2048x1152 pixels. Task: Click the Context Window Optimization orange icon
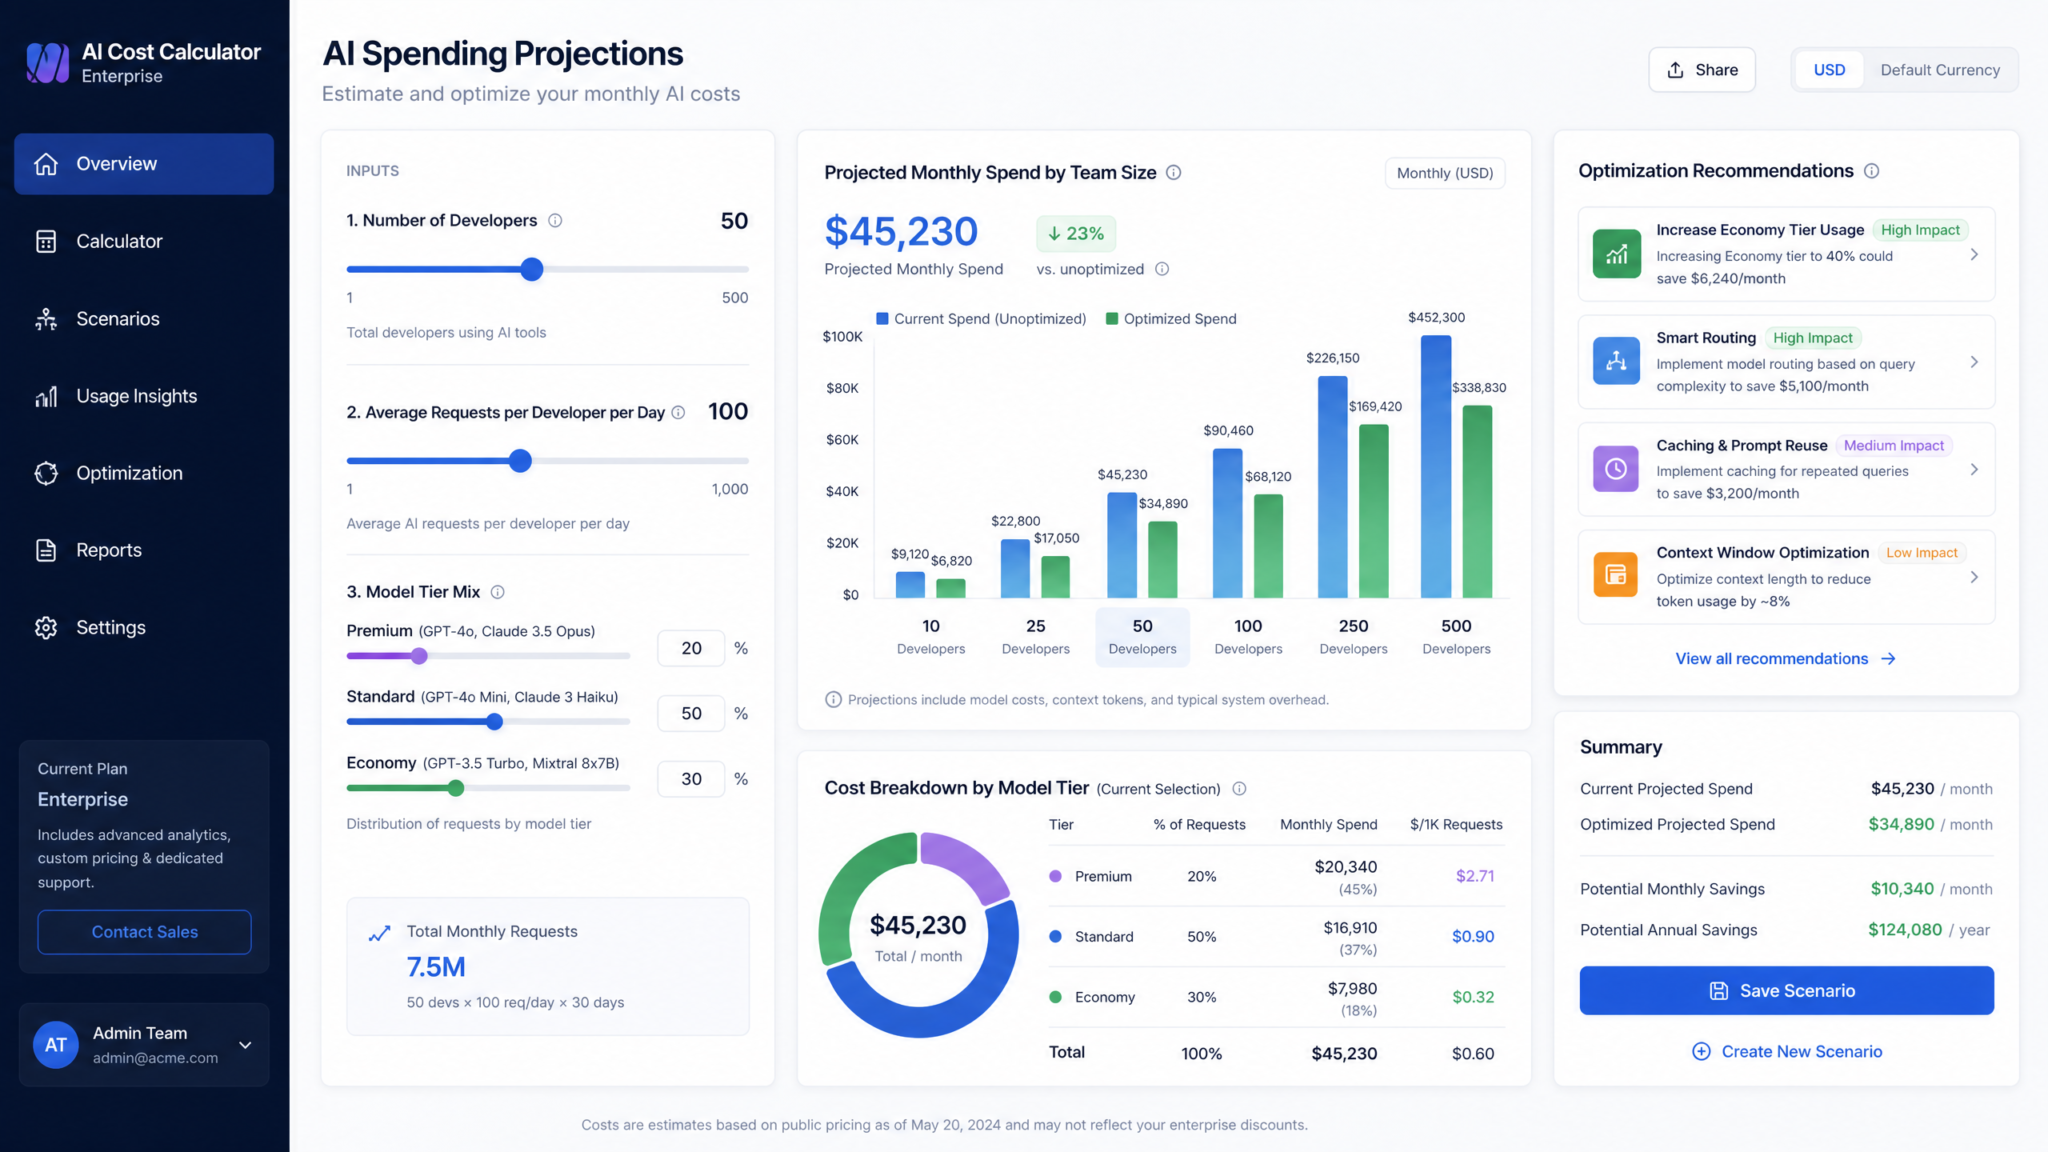1616,575
